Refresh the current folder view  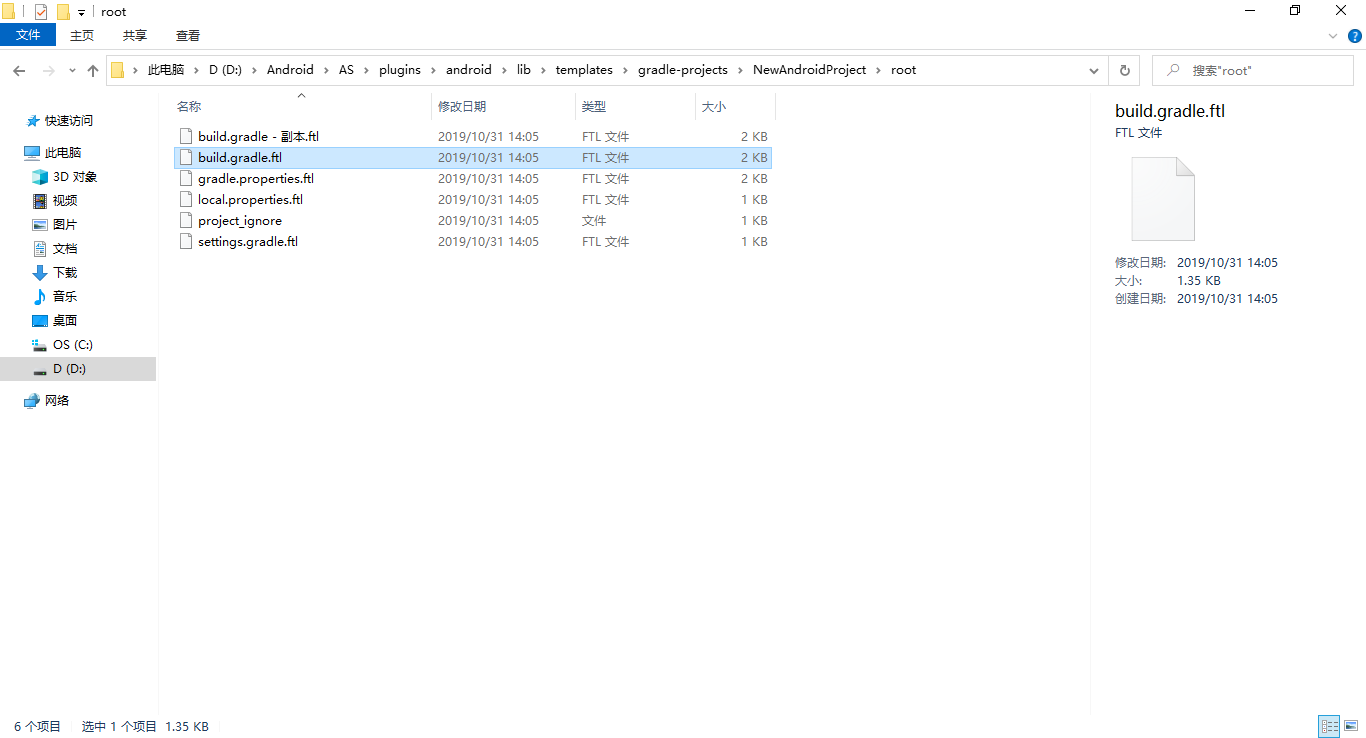tap(1124, 71)
